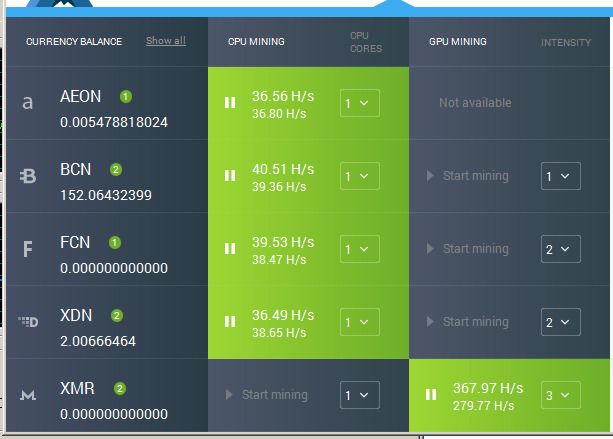
Task: Click the CURRENCY BALANCE header
Action: click(74, 41)
